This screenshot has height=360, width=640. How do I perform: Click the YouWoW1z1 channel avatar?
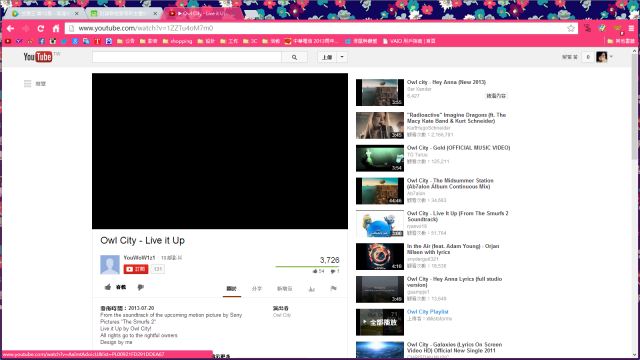pyautogui.click(x=110, y=264)
